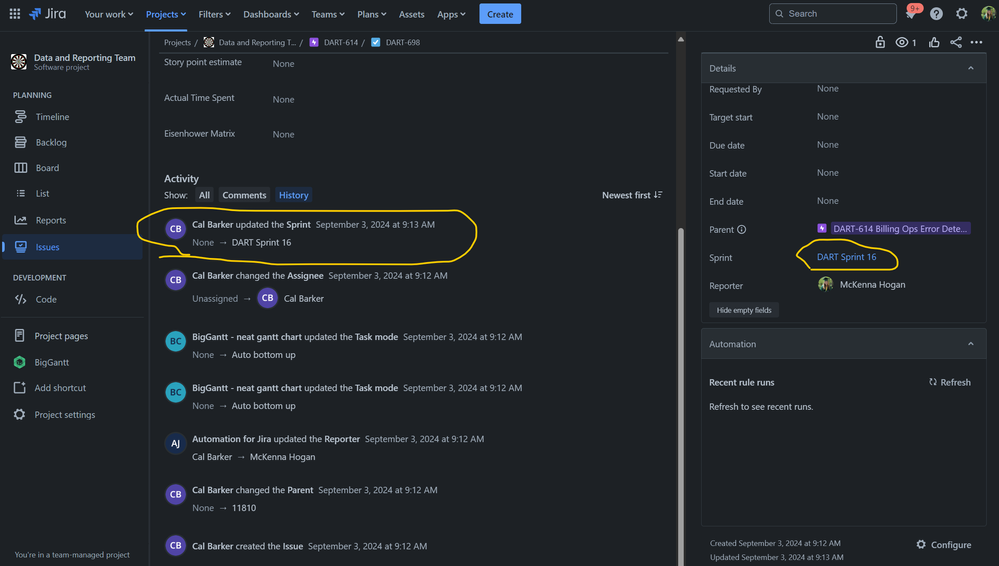This screenshot has width=999, height=566.
Task: Click Actual Time Spent value None
Action: pos(284,99)
